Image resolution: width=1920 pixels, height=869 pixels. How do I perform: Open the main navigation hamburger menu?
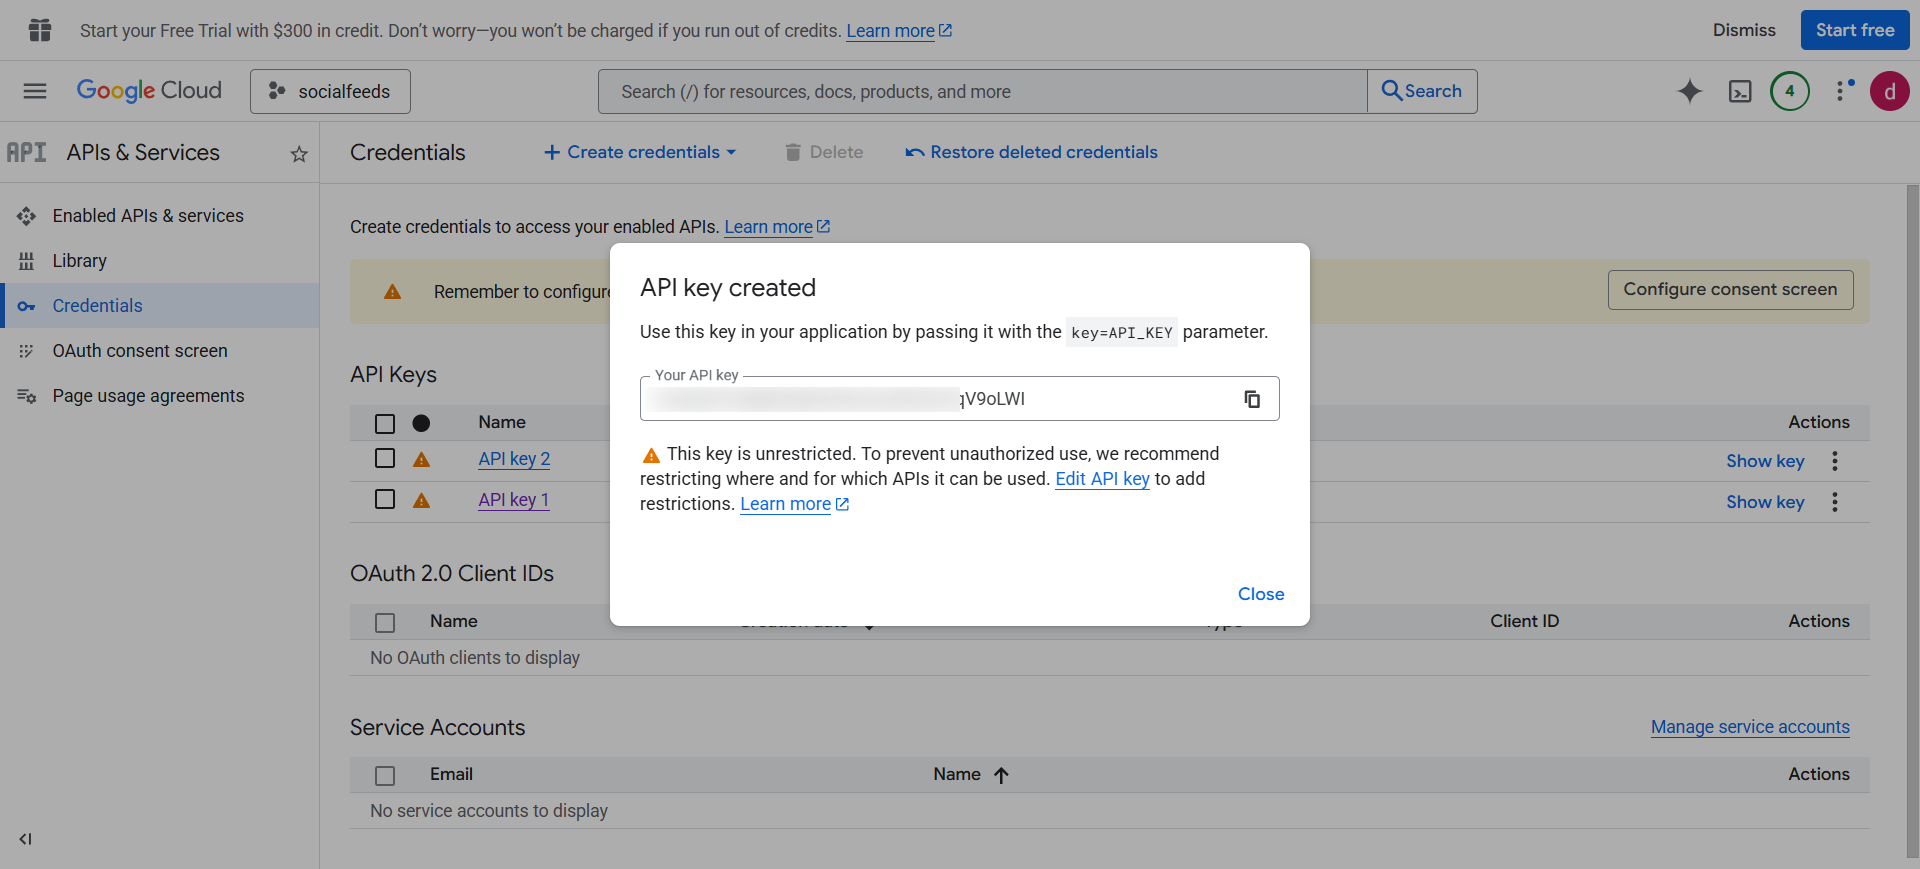coord(35,91)
